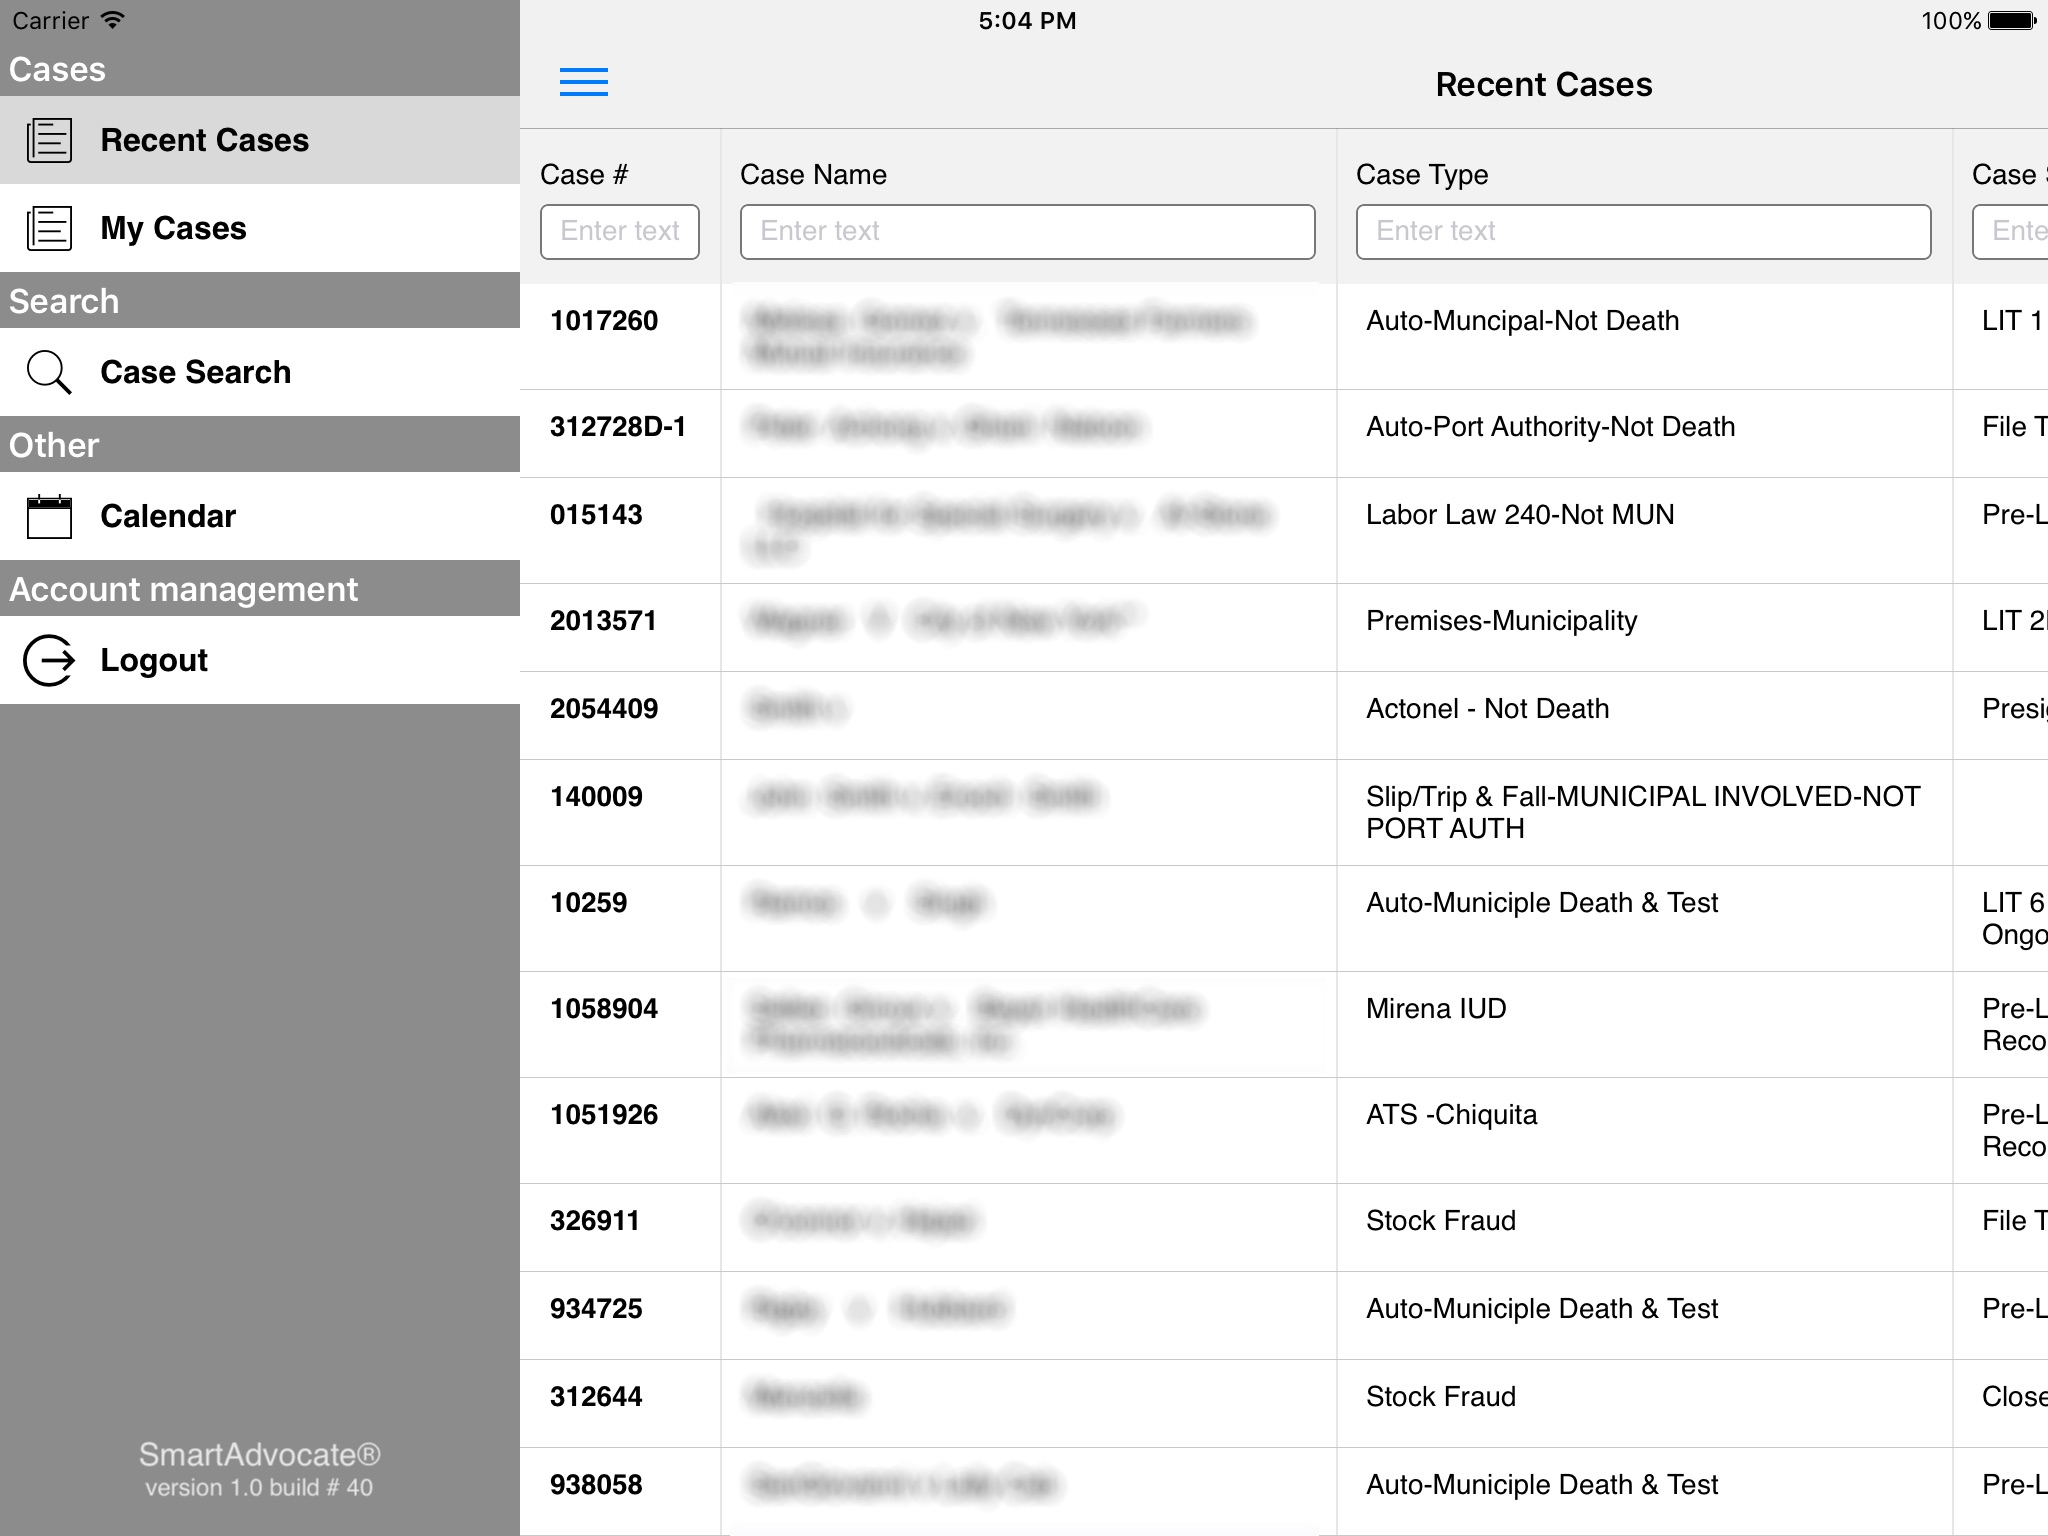Open case number 1017260
This screenshot has height=1536, width=2048.
tap(1284, 337)
